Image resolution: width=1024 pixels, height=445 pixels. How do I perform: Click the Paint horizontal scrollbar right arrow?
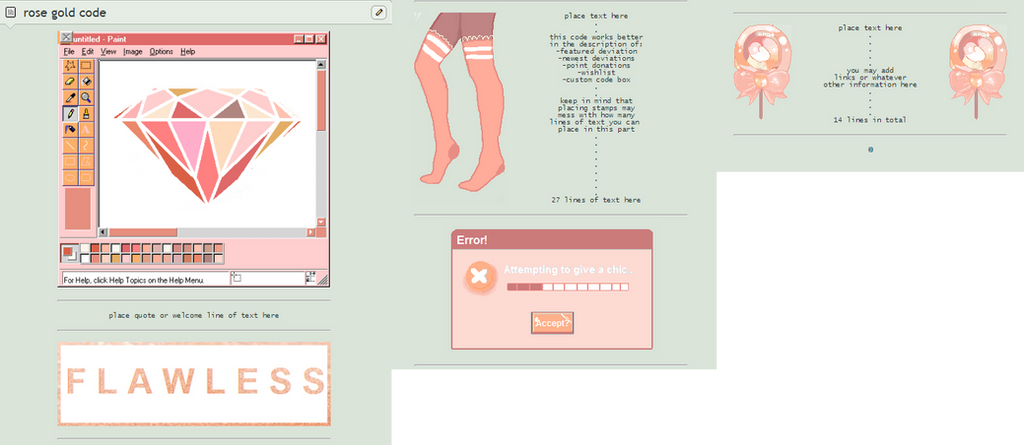click(x=311, y=232)
